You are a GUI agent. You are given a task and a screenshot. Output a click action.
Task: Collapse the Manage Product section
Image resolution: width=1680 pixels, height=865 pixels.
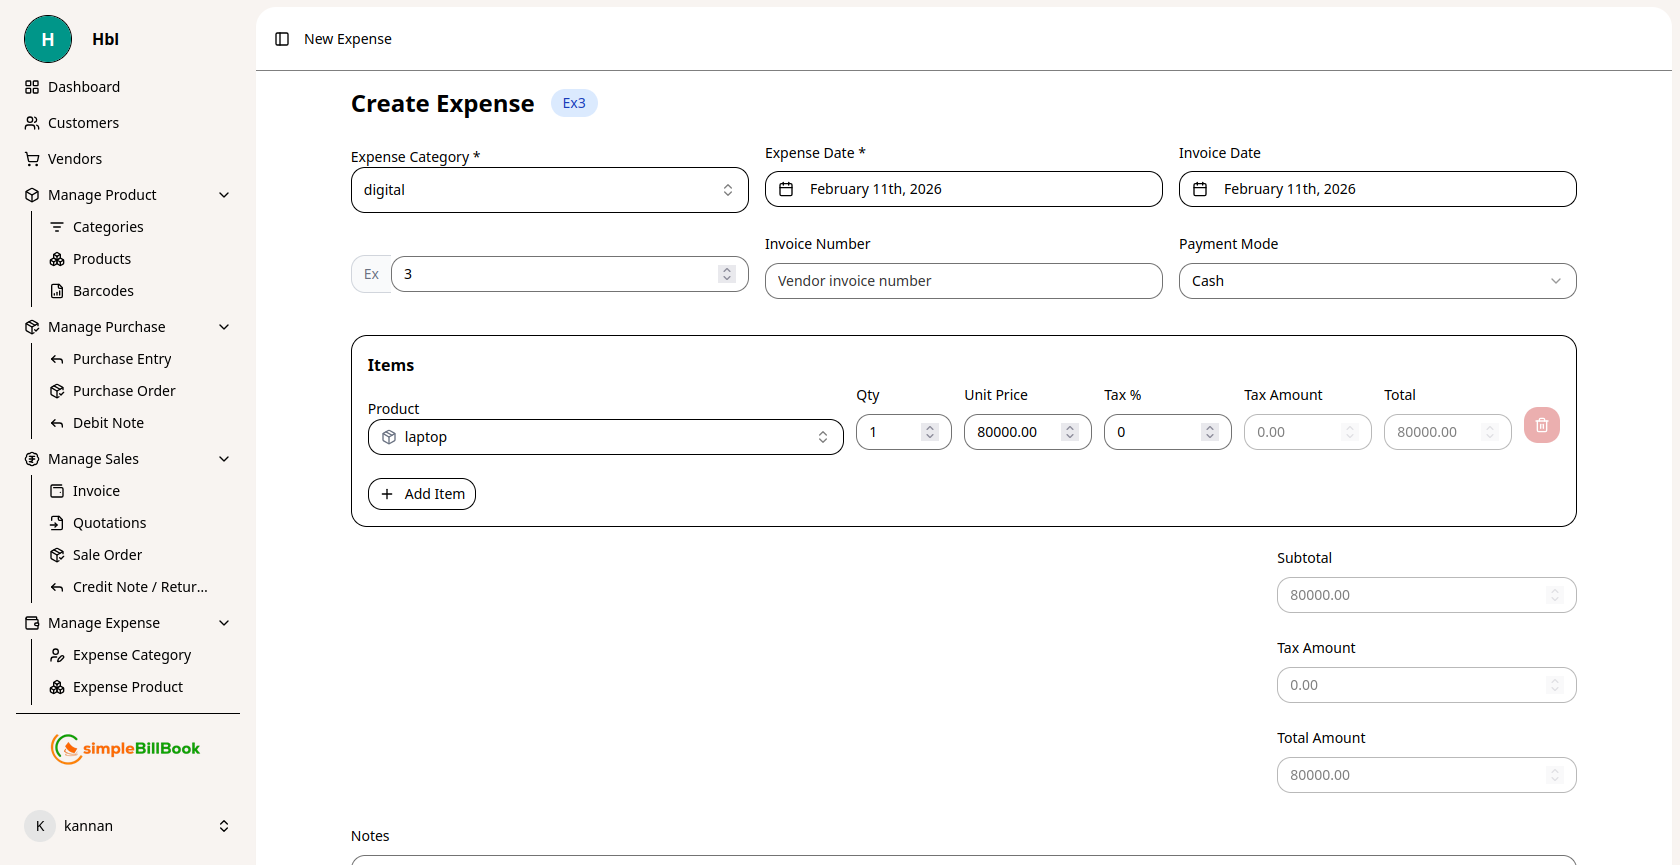point(224,195)
